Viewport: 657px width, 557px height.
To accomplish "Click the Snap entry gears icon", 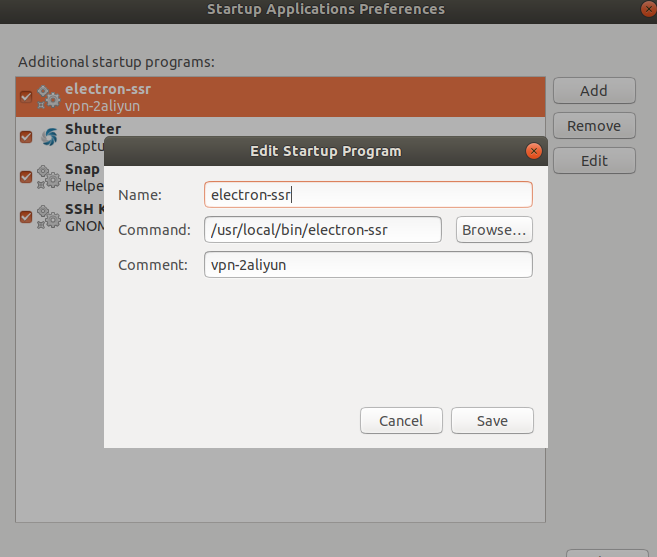I will pyautogui.click(x=49, y=177).
